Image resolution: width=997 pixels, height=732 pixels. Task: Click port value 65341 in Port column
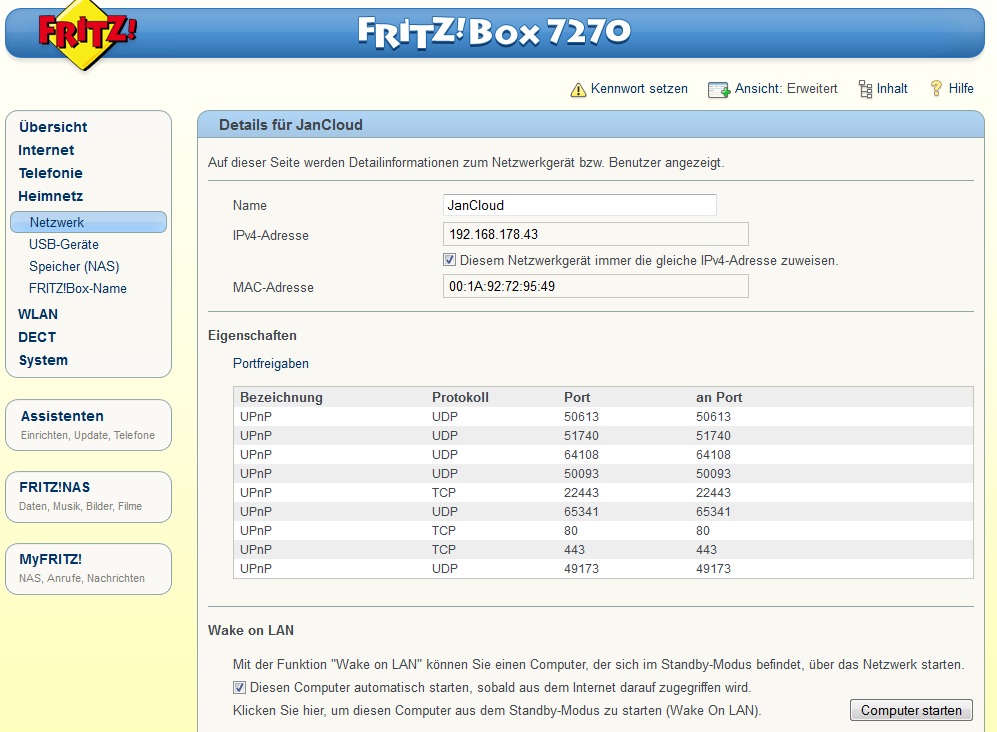tap(581, 511)
